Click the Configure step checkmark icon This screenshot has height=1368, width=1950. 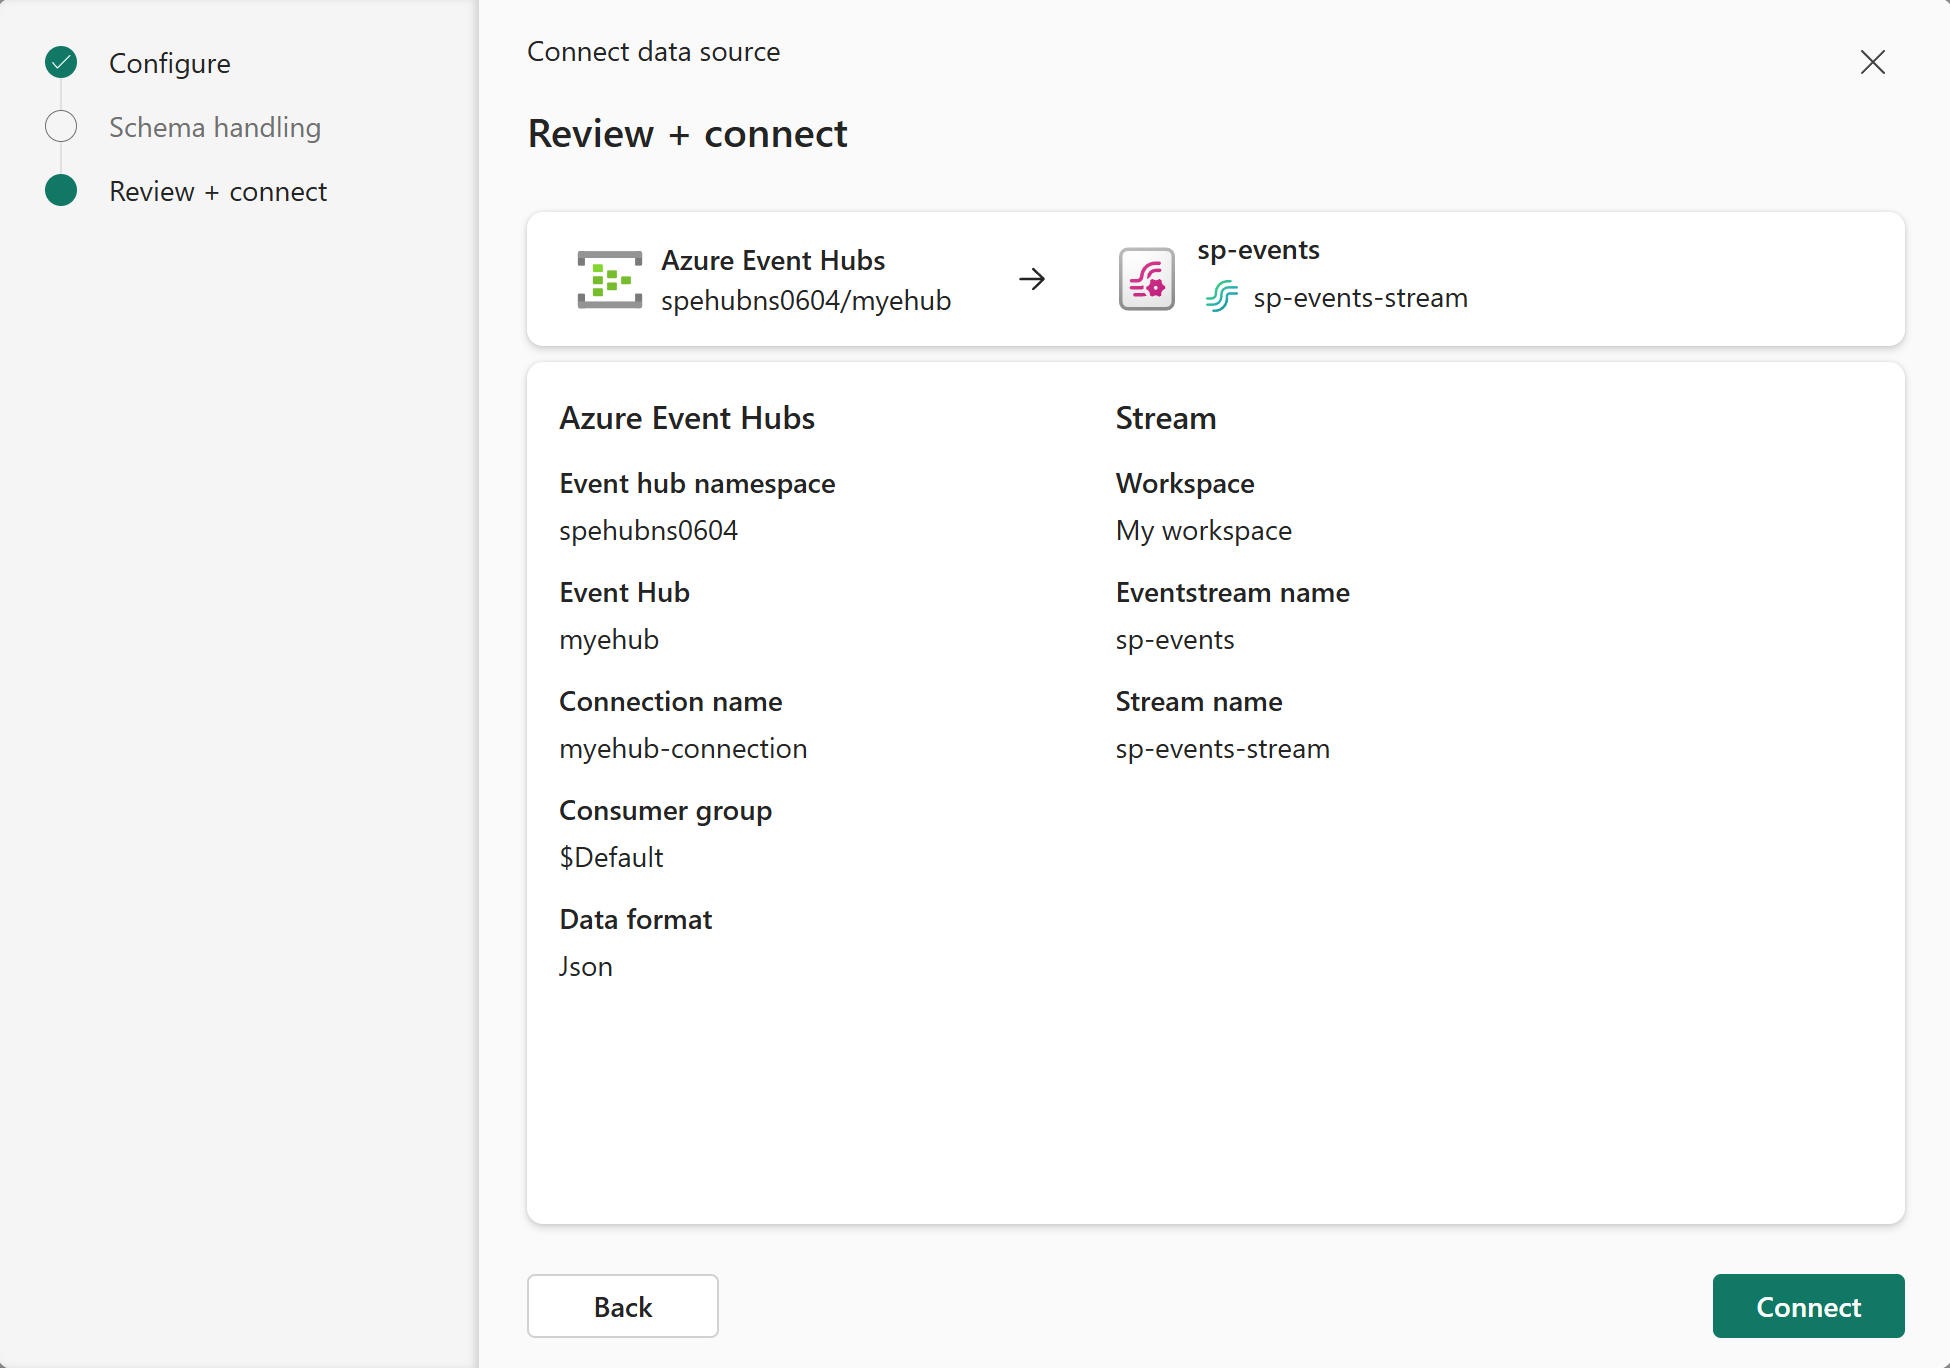tap(61, 62)
